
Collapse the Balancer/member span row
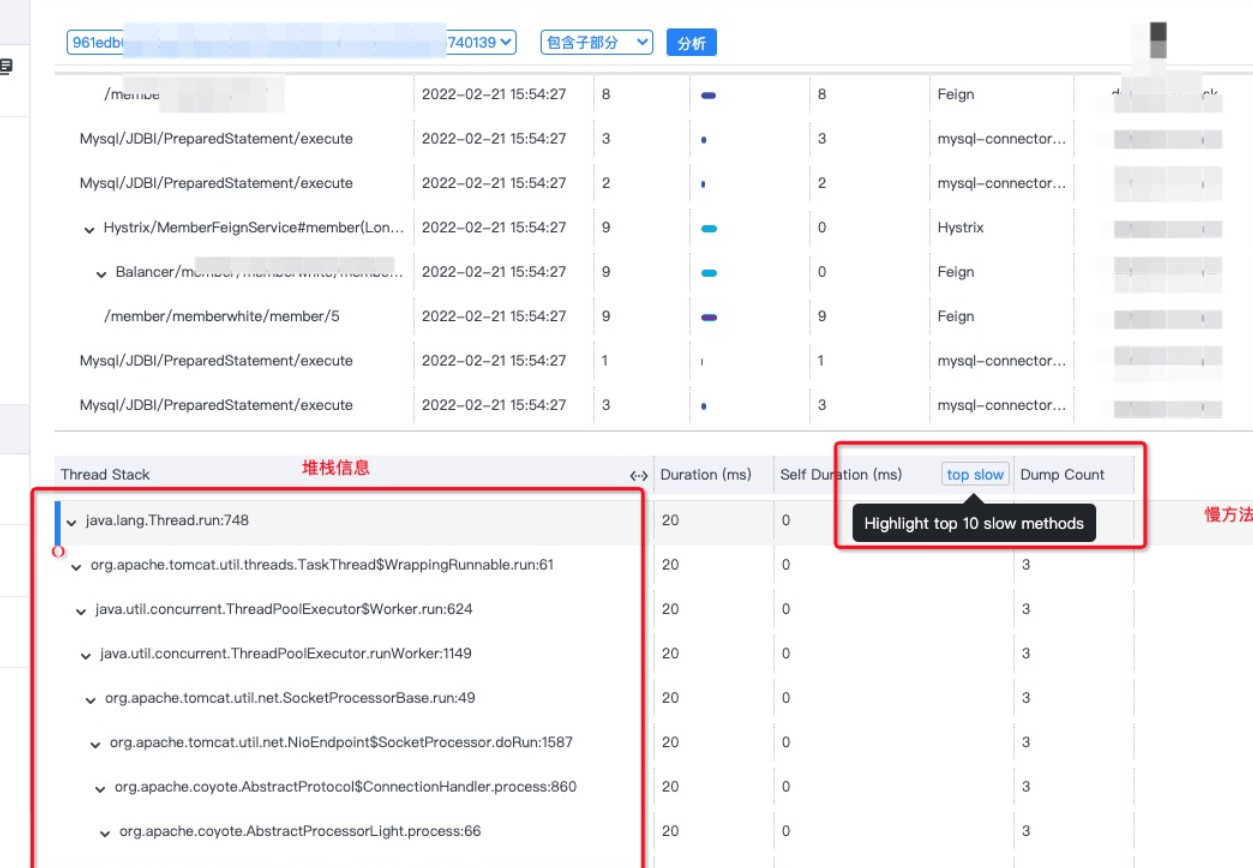(101, 273)
